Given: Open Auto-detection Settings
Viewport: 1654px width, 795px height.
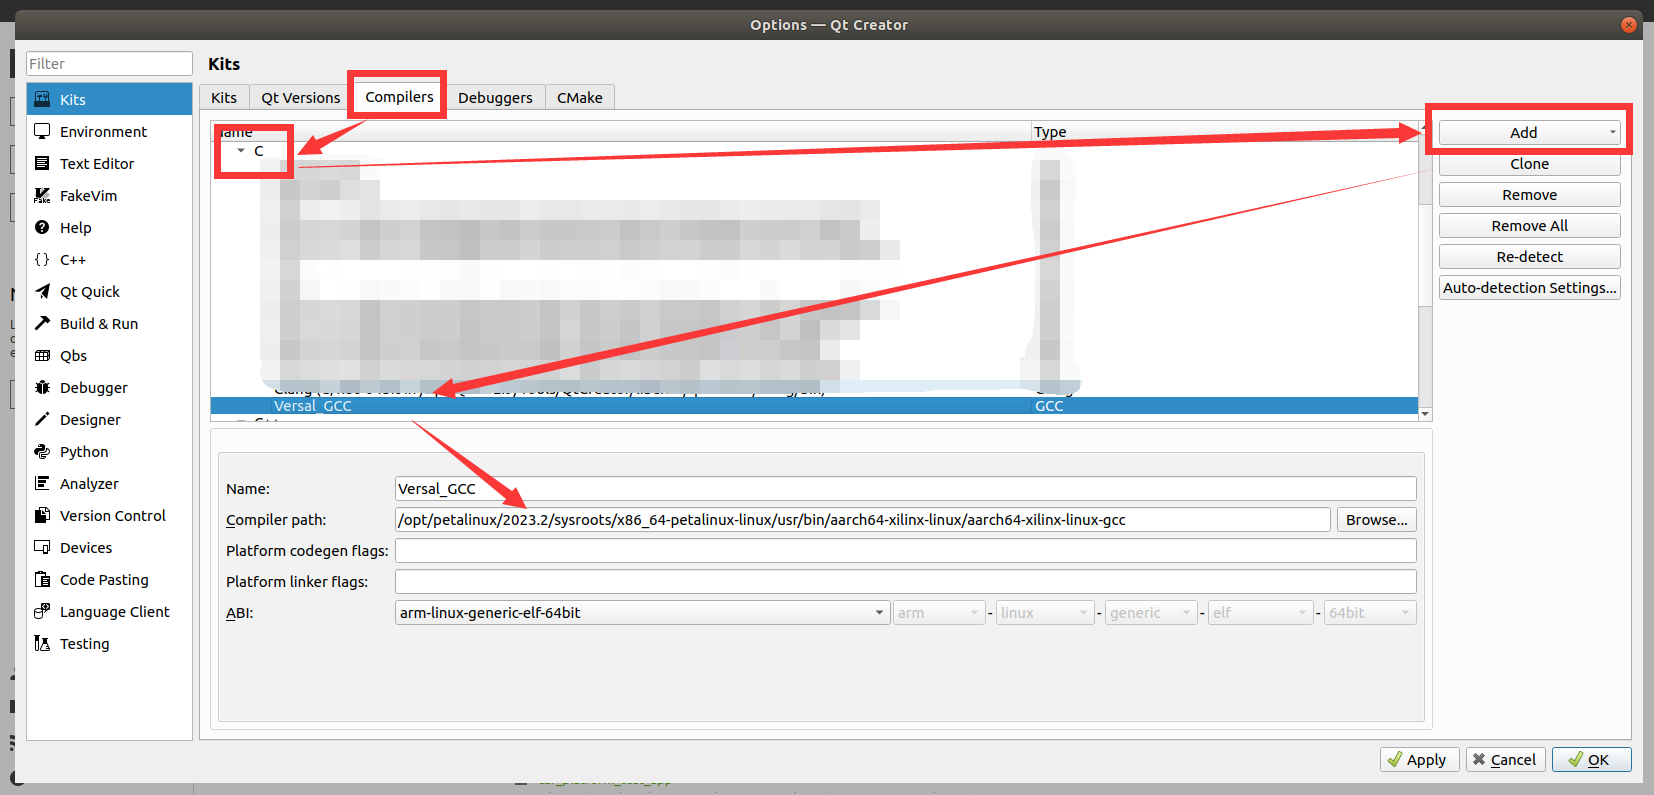Looking at the screenshot, I should coord(1529,288).
